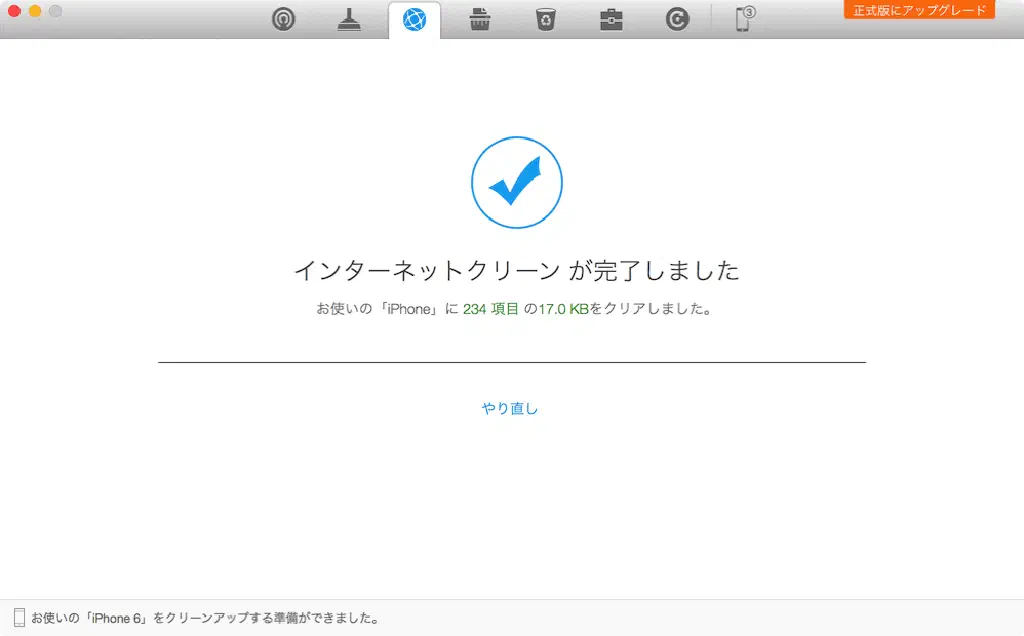The image size is (1024, 636).
Task: Click the iPhone icon in status bar
Action: [19, 618]
